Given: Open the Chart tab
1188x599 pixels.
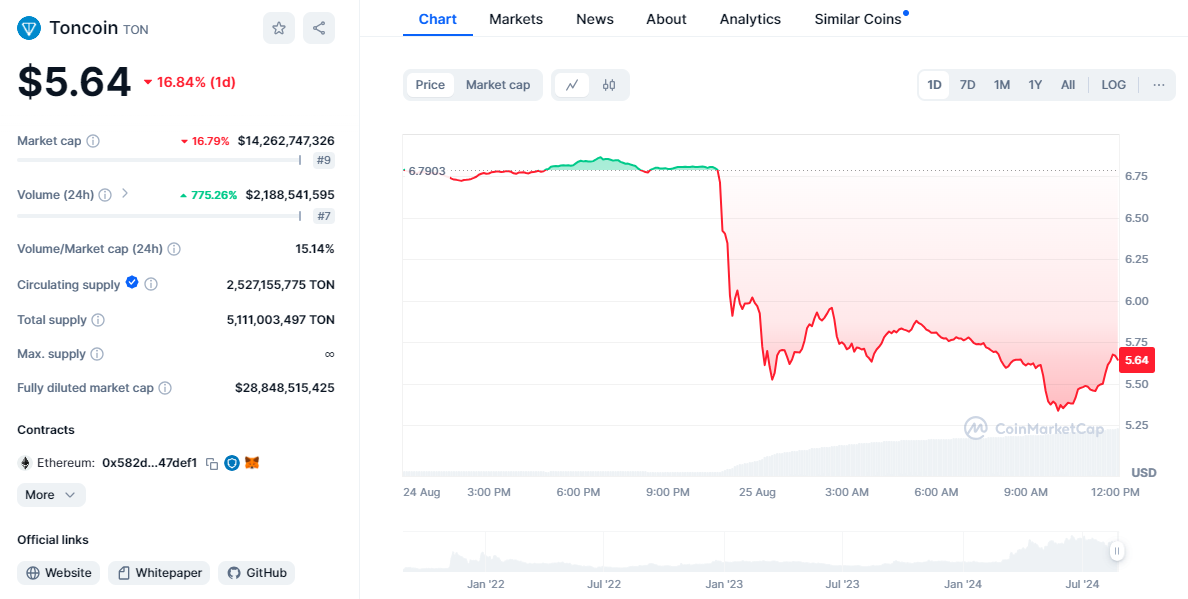Looking at the screenshot, I should click(x=438, y=19).
